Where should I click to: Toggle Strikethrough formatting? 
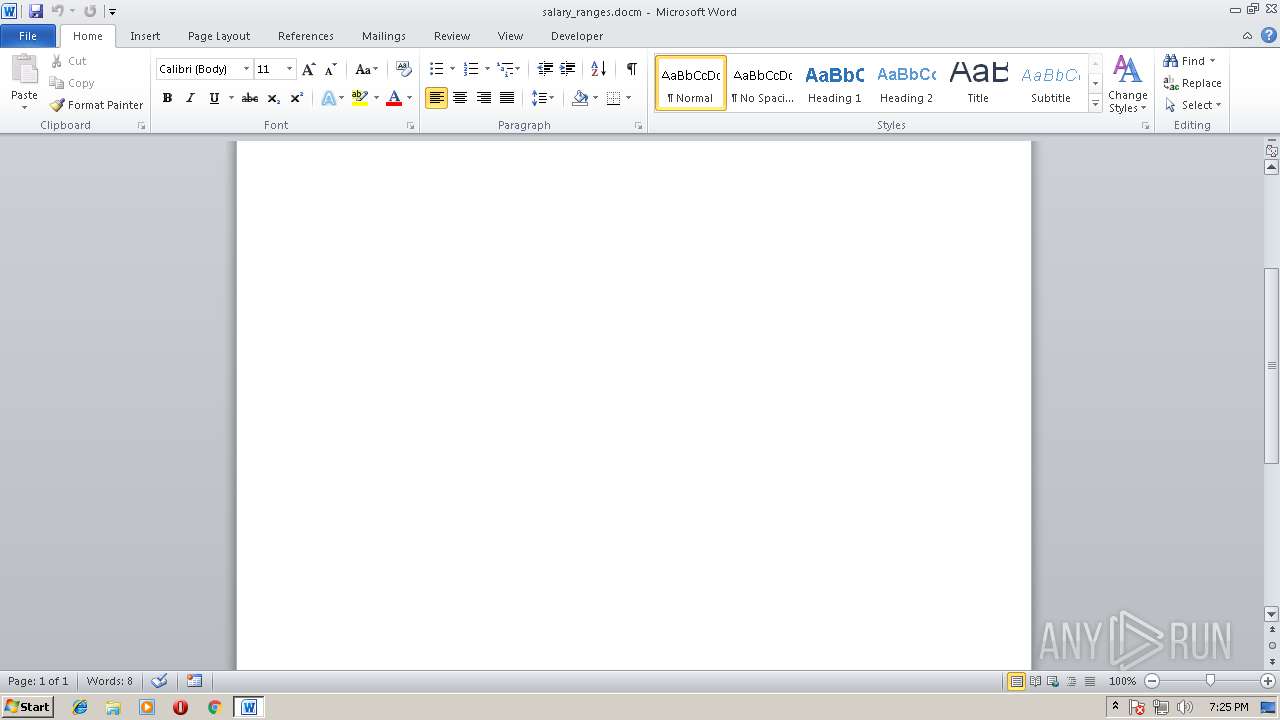(x=250, y=98)
